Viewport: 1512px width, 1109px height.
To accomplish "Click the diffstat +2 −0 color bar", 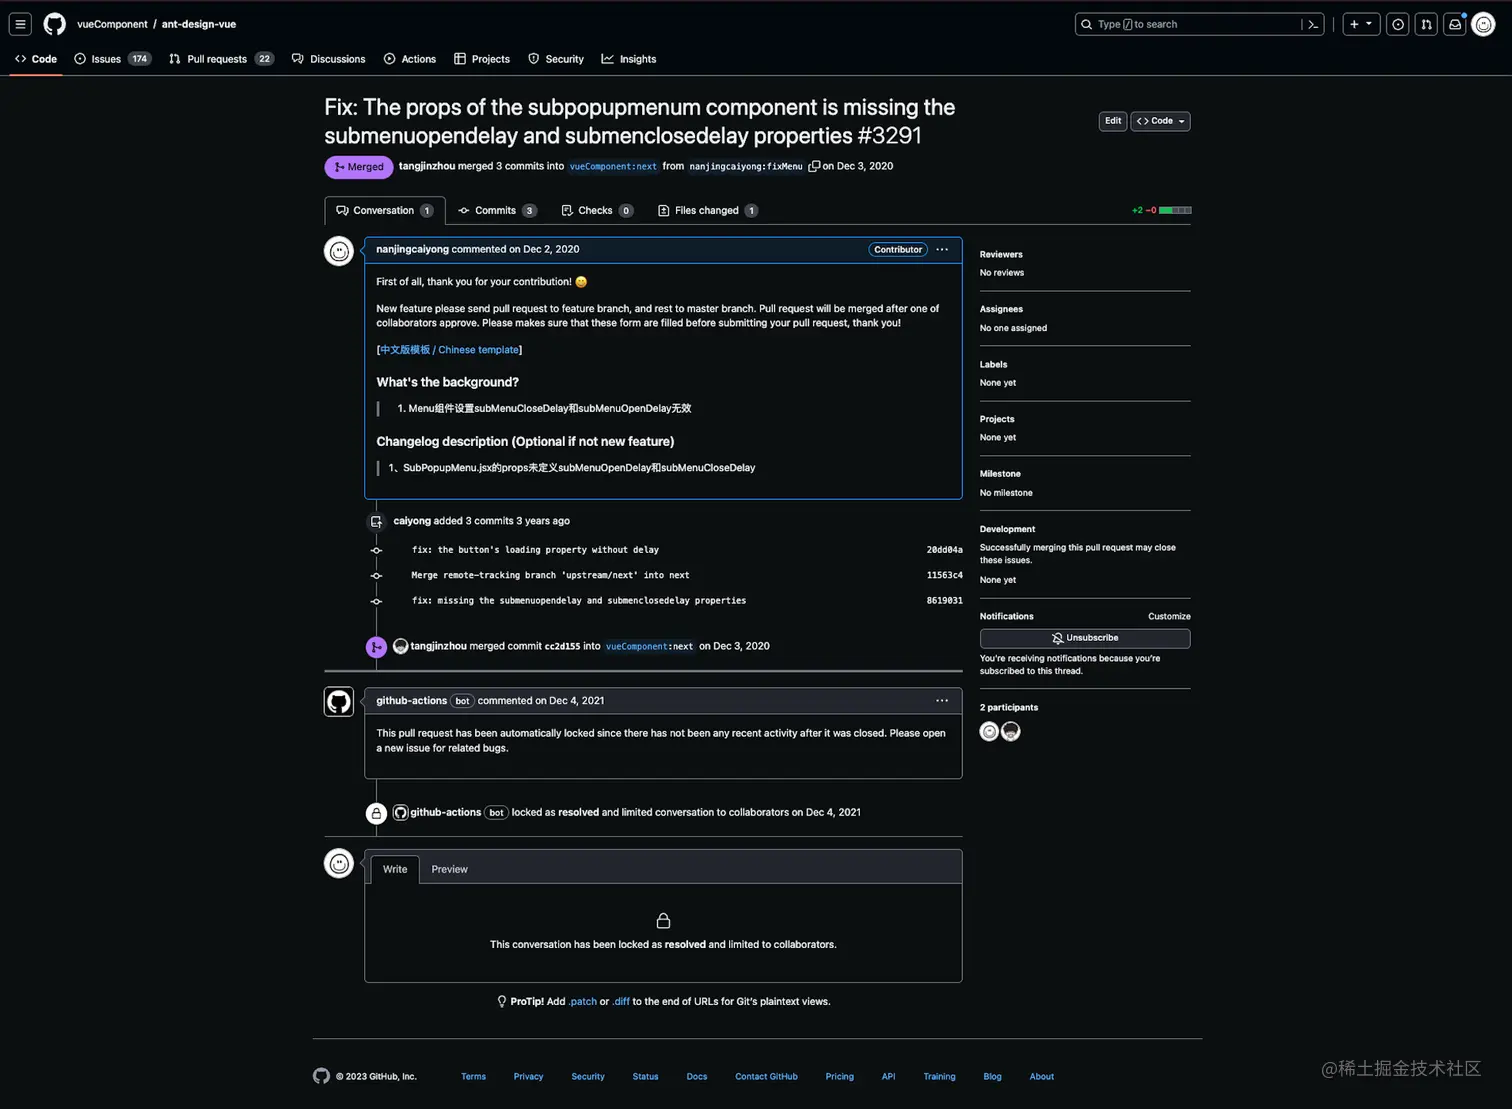I will click(1175, 210).
